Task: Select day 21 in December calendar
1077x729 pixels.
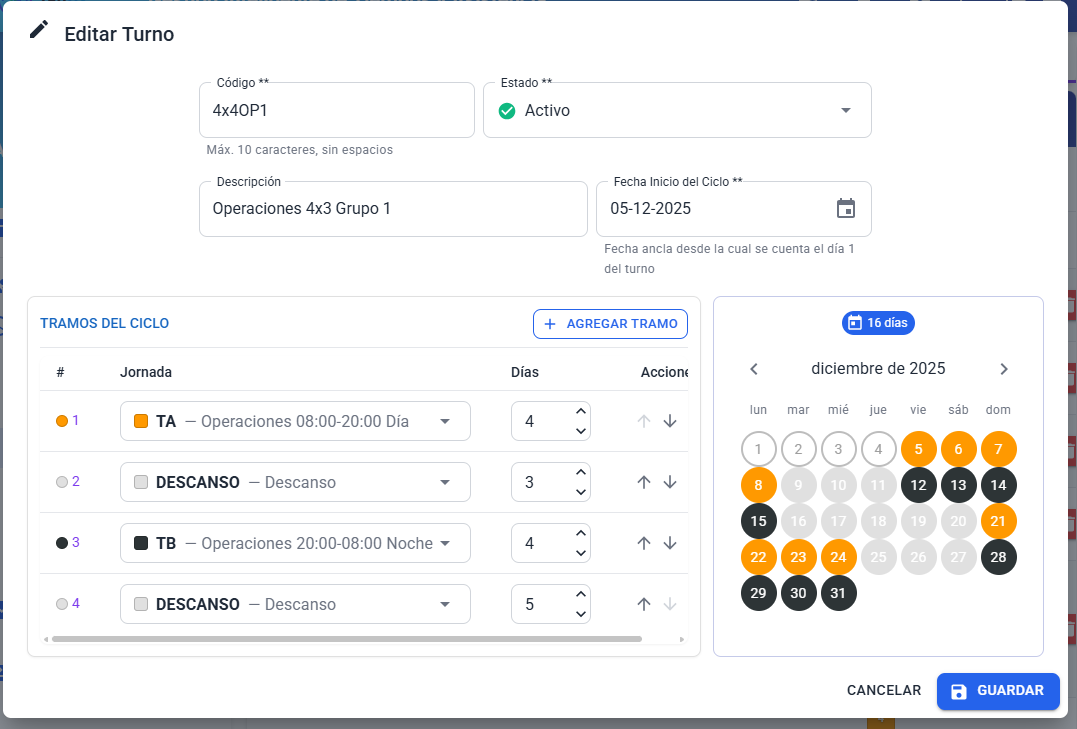Action: pos(998,521)
